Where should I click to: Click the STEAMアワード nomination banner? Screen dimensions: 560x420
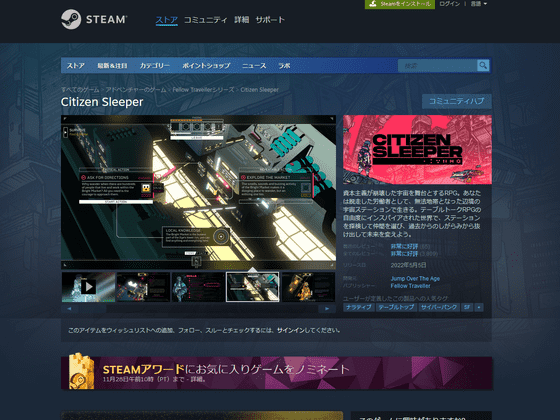pos(276,373)
